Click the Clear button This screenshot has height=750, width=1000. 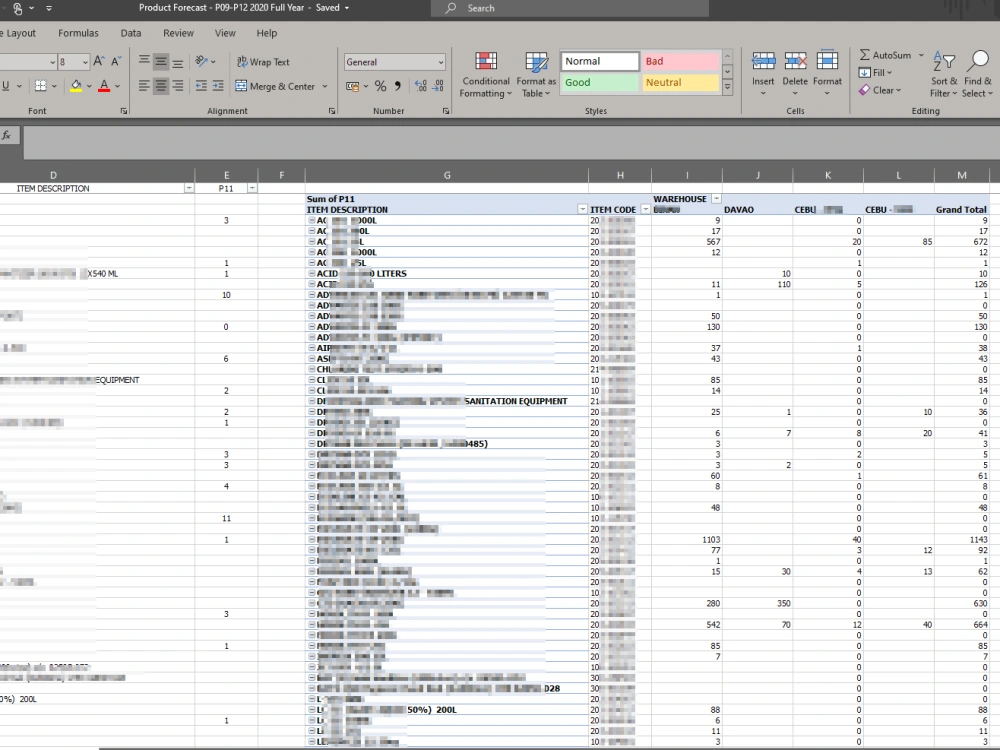click(880, 91)
